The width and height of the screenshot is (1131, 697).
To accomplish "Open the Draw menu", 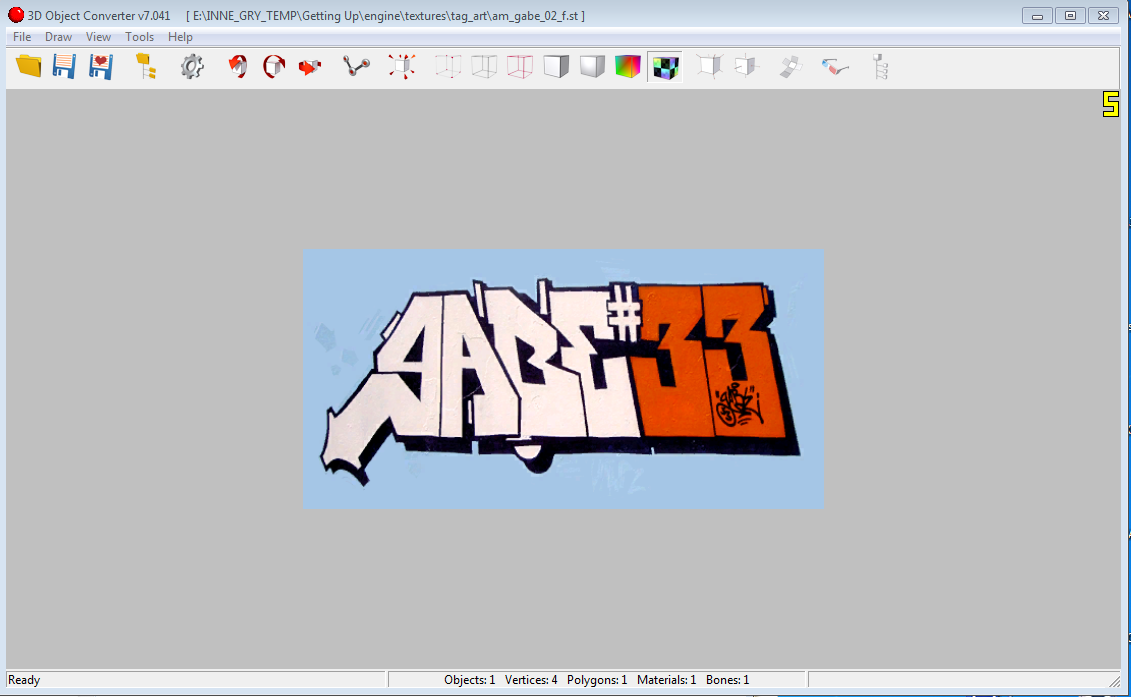I will (59, 37).
